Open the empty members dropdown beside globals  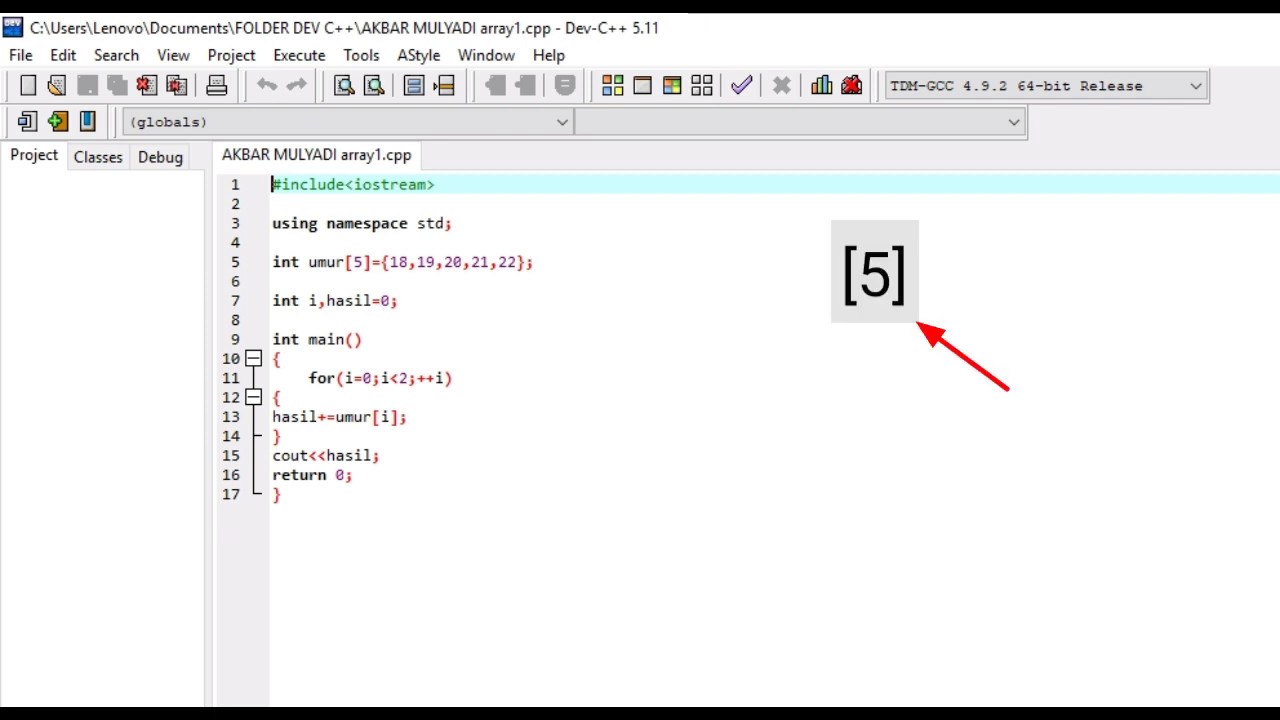pyautogui.click(x=800, y=122)
